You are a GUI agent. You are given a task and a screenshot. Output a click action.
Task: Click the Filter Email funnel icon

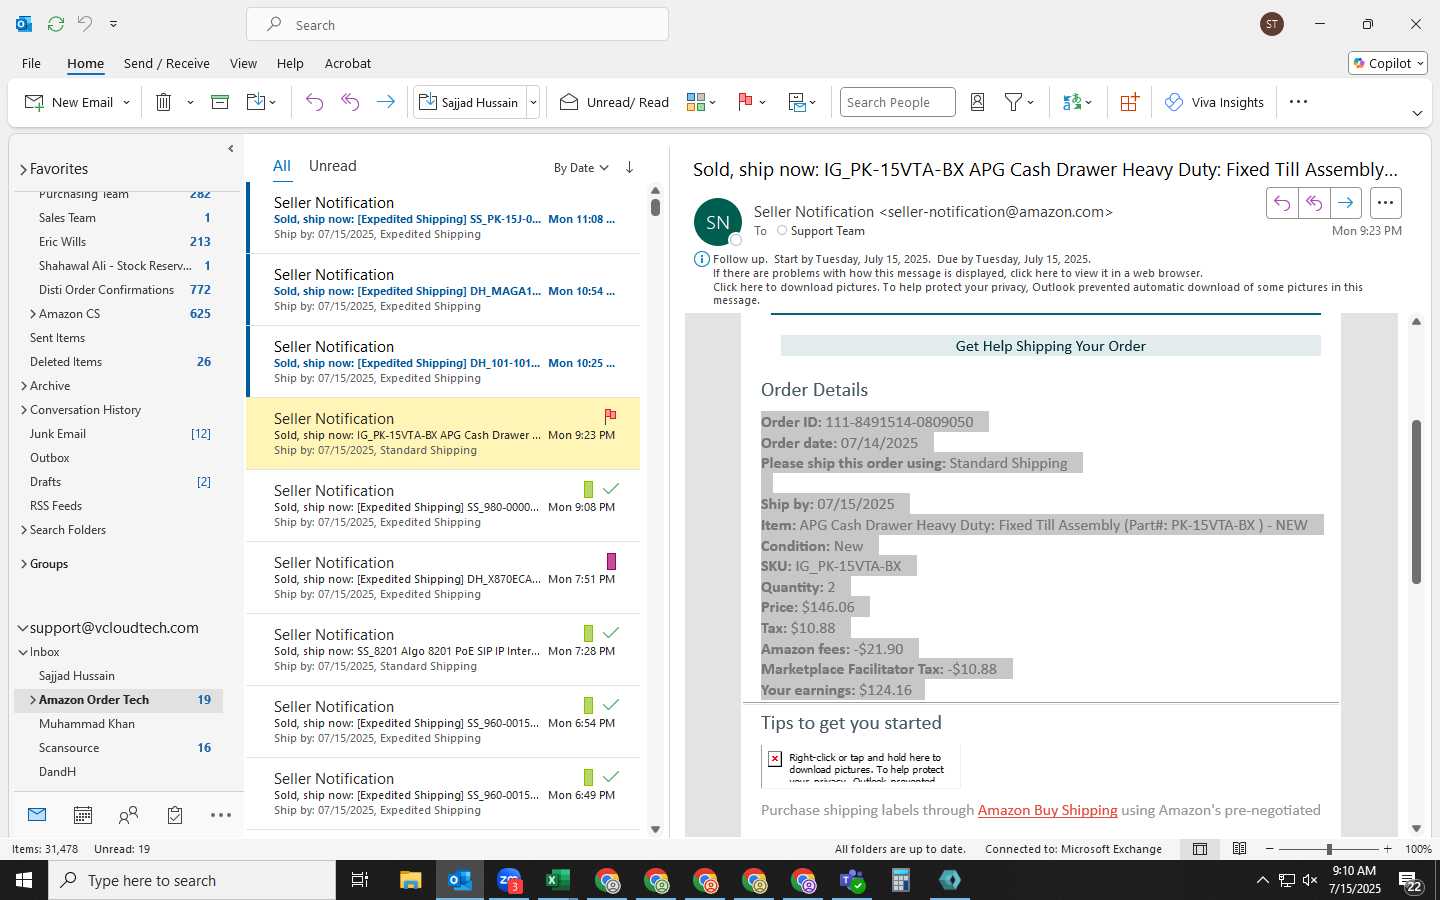pyautogui.click(x=1013, y=102)
